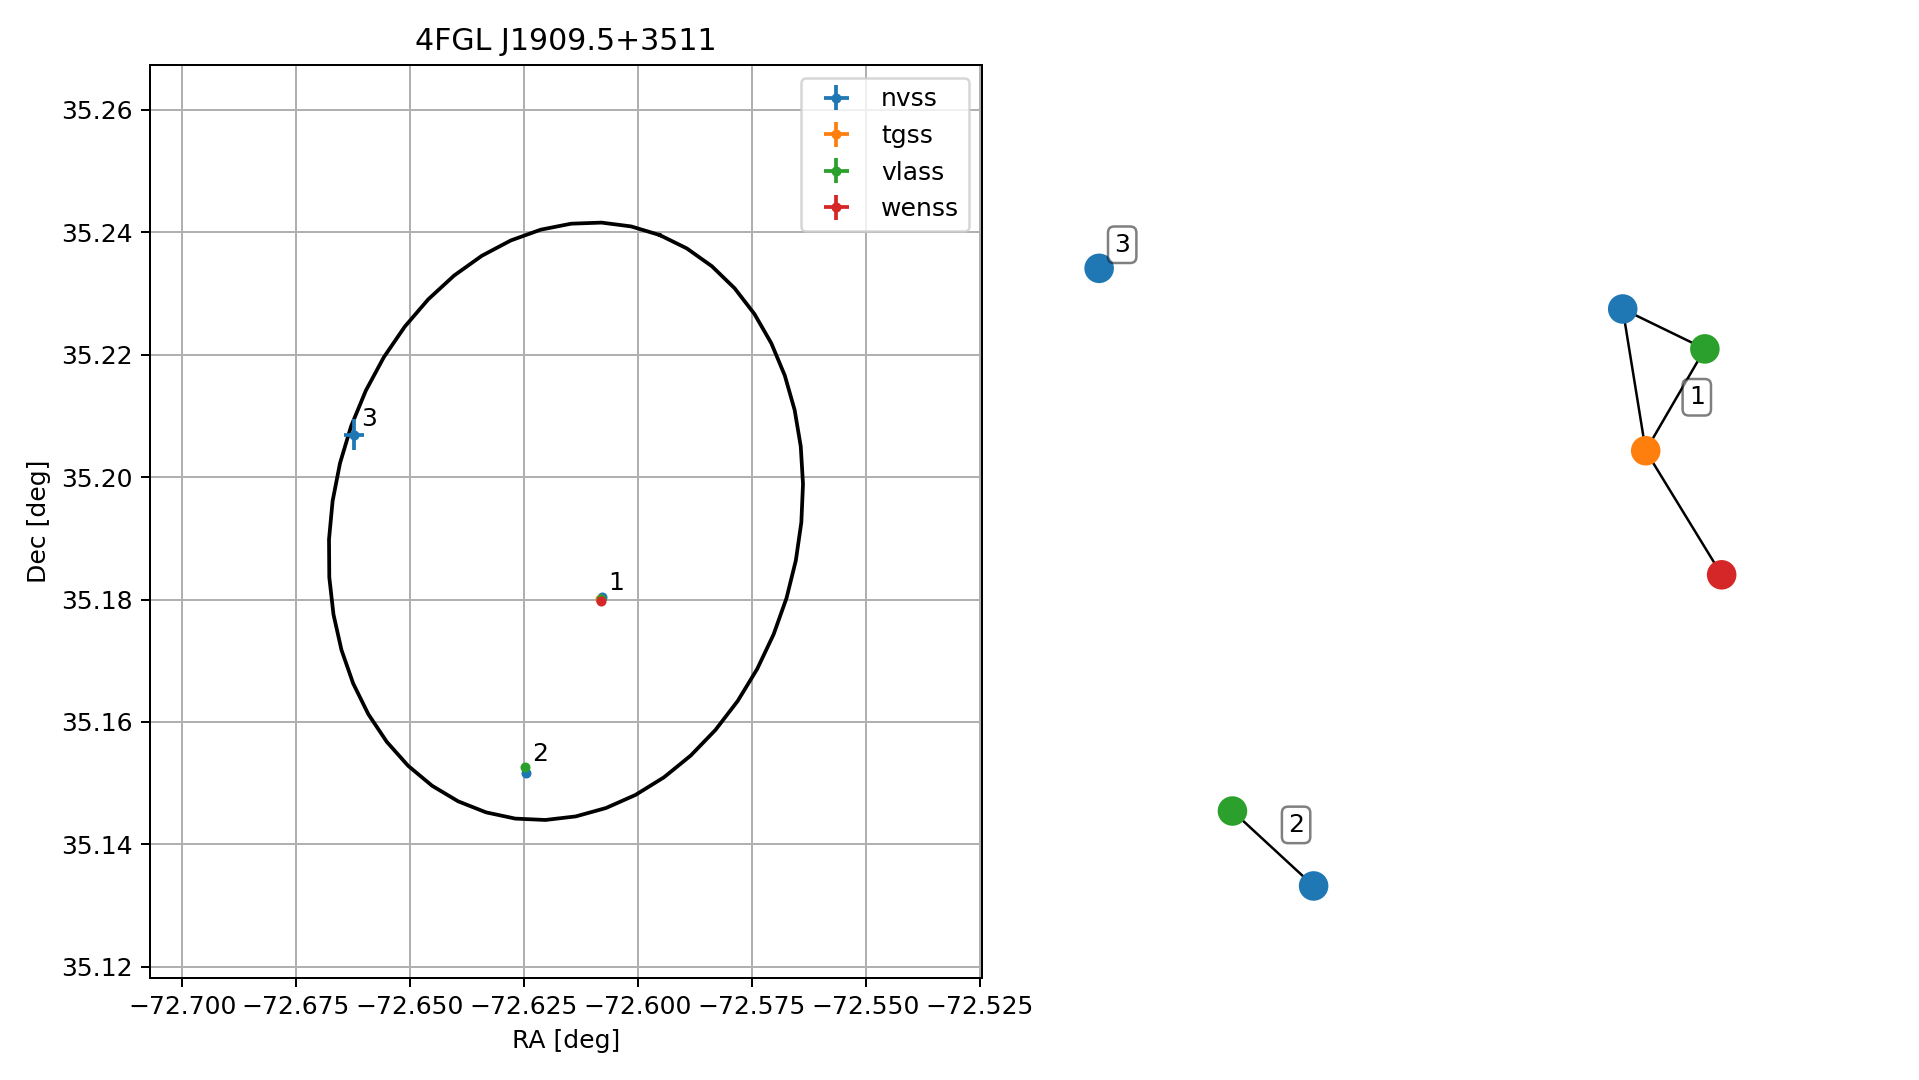Click the blue nvss legend marker

pos(836,97)
